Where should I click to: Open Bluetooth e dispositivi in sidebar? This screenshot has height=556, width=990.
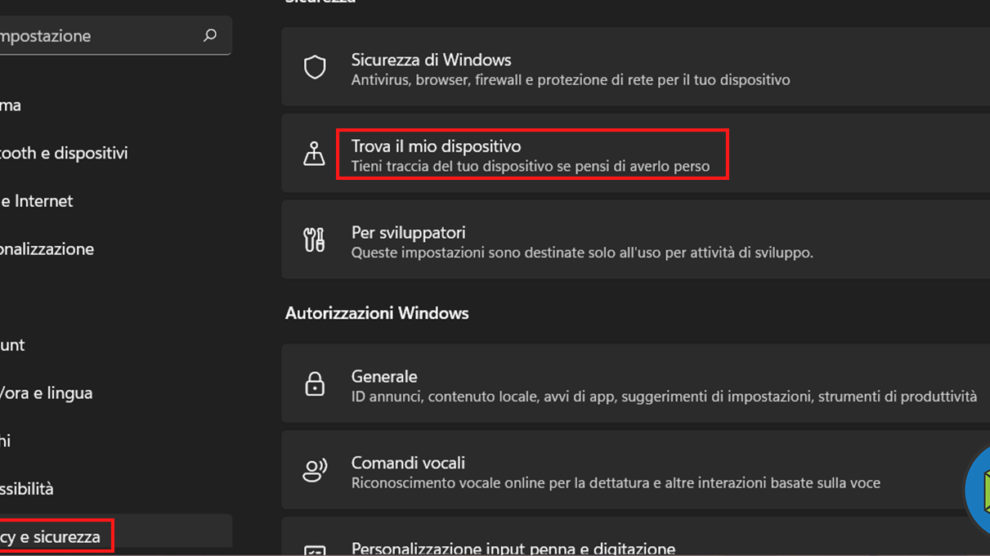click(64, 153)
